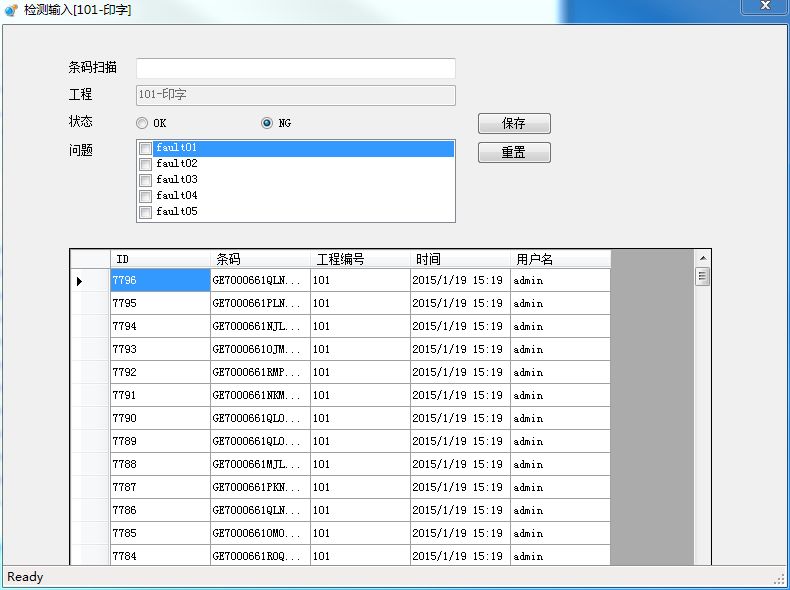Focus the 条码扫描 barcode input field

pyautogui.click(x=295, y=68)
